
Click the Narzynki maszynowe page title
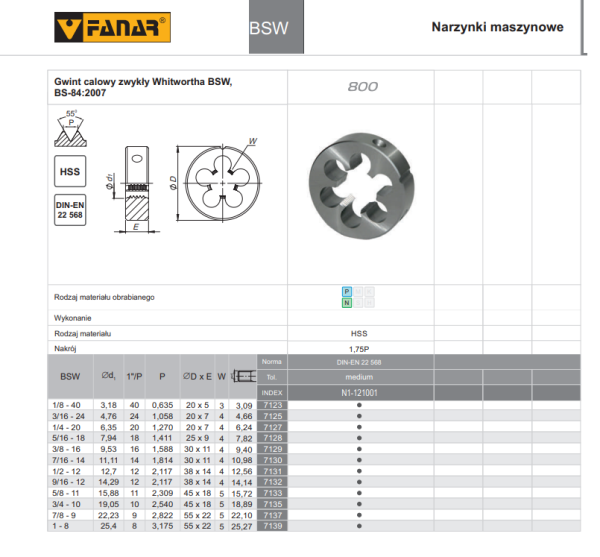(496, 27)
